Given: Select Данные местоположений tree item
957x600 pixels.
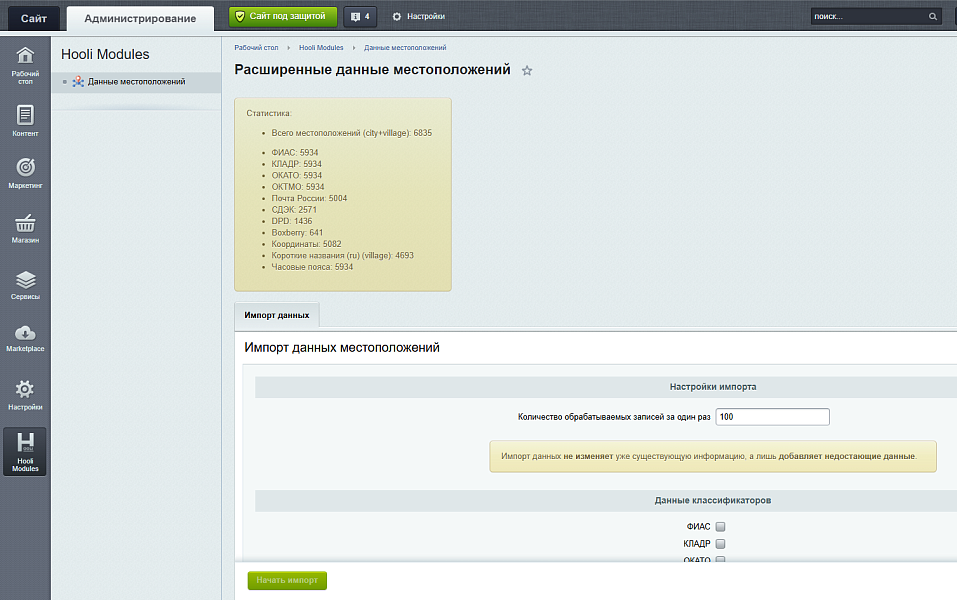Looking at the screenshot, I should (x=136, y=82).
